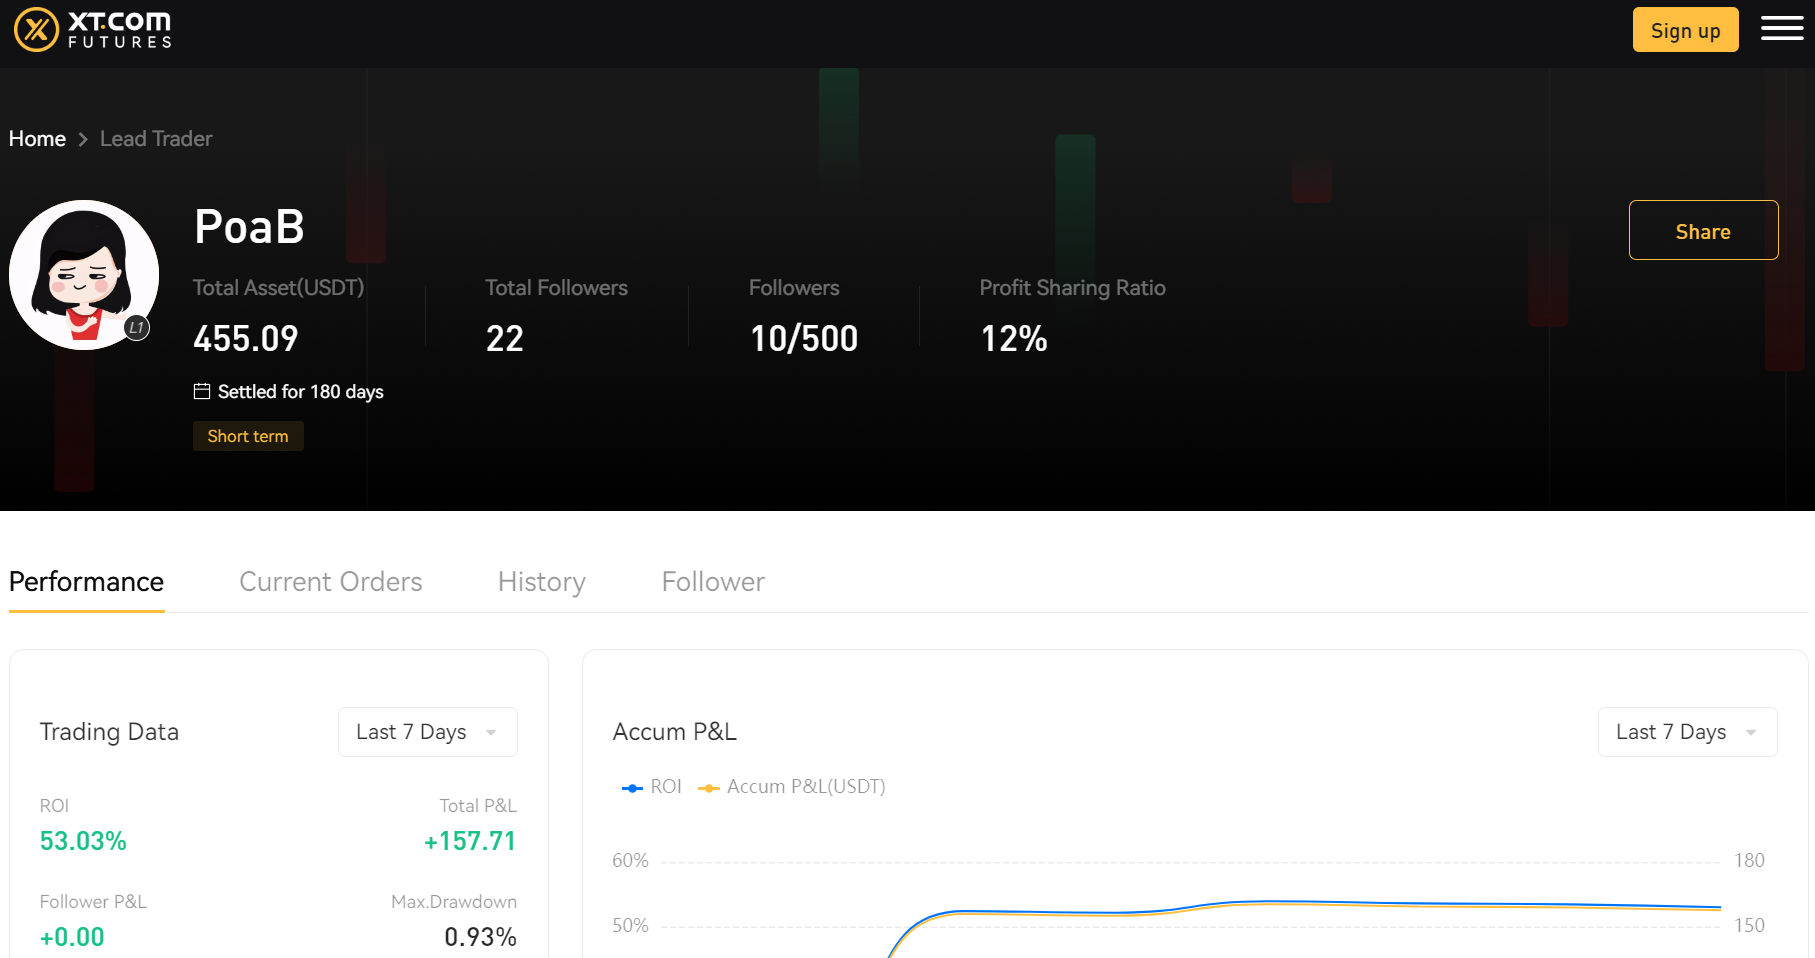Switch to the Current Orders tab
This screenshot has height=958, width=1815.
[x=331, y=582]
